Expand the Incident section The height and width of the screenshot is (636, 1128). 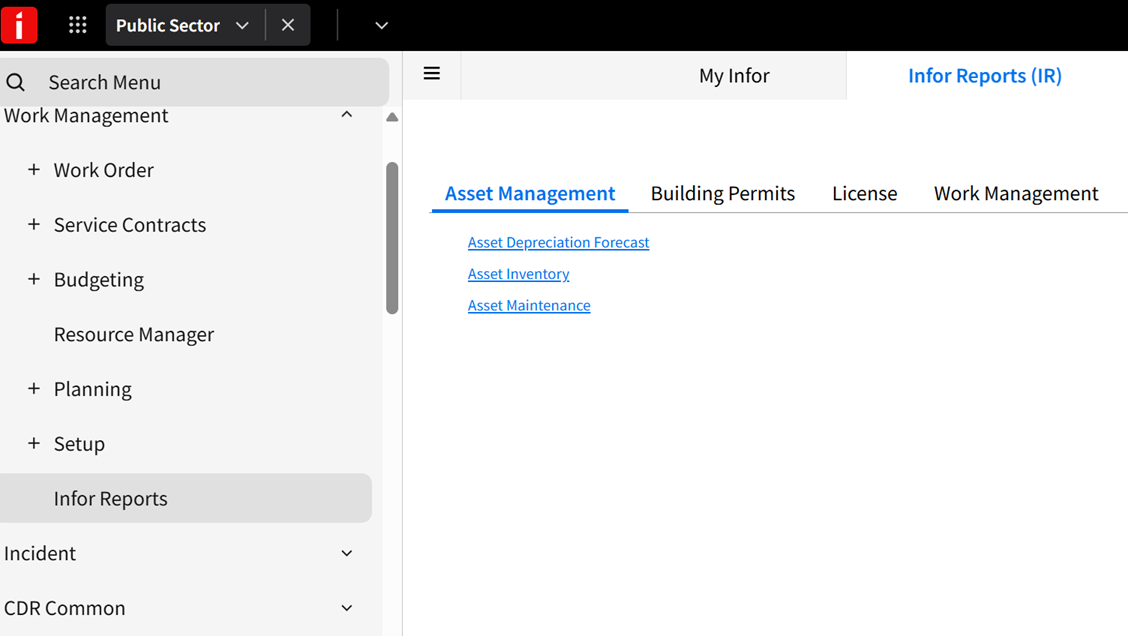346,553
